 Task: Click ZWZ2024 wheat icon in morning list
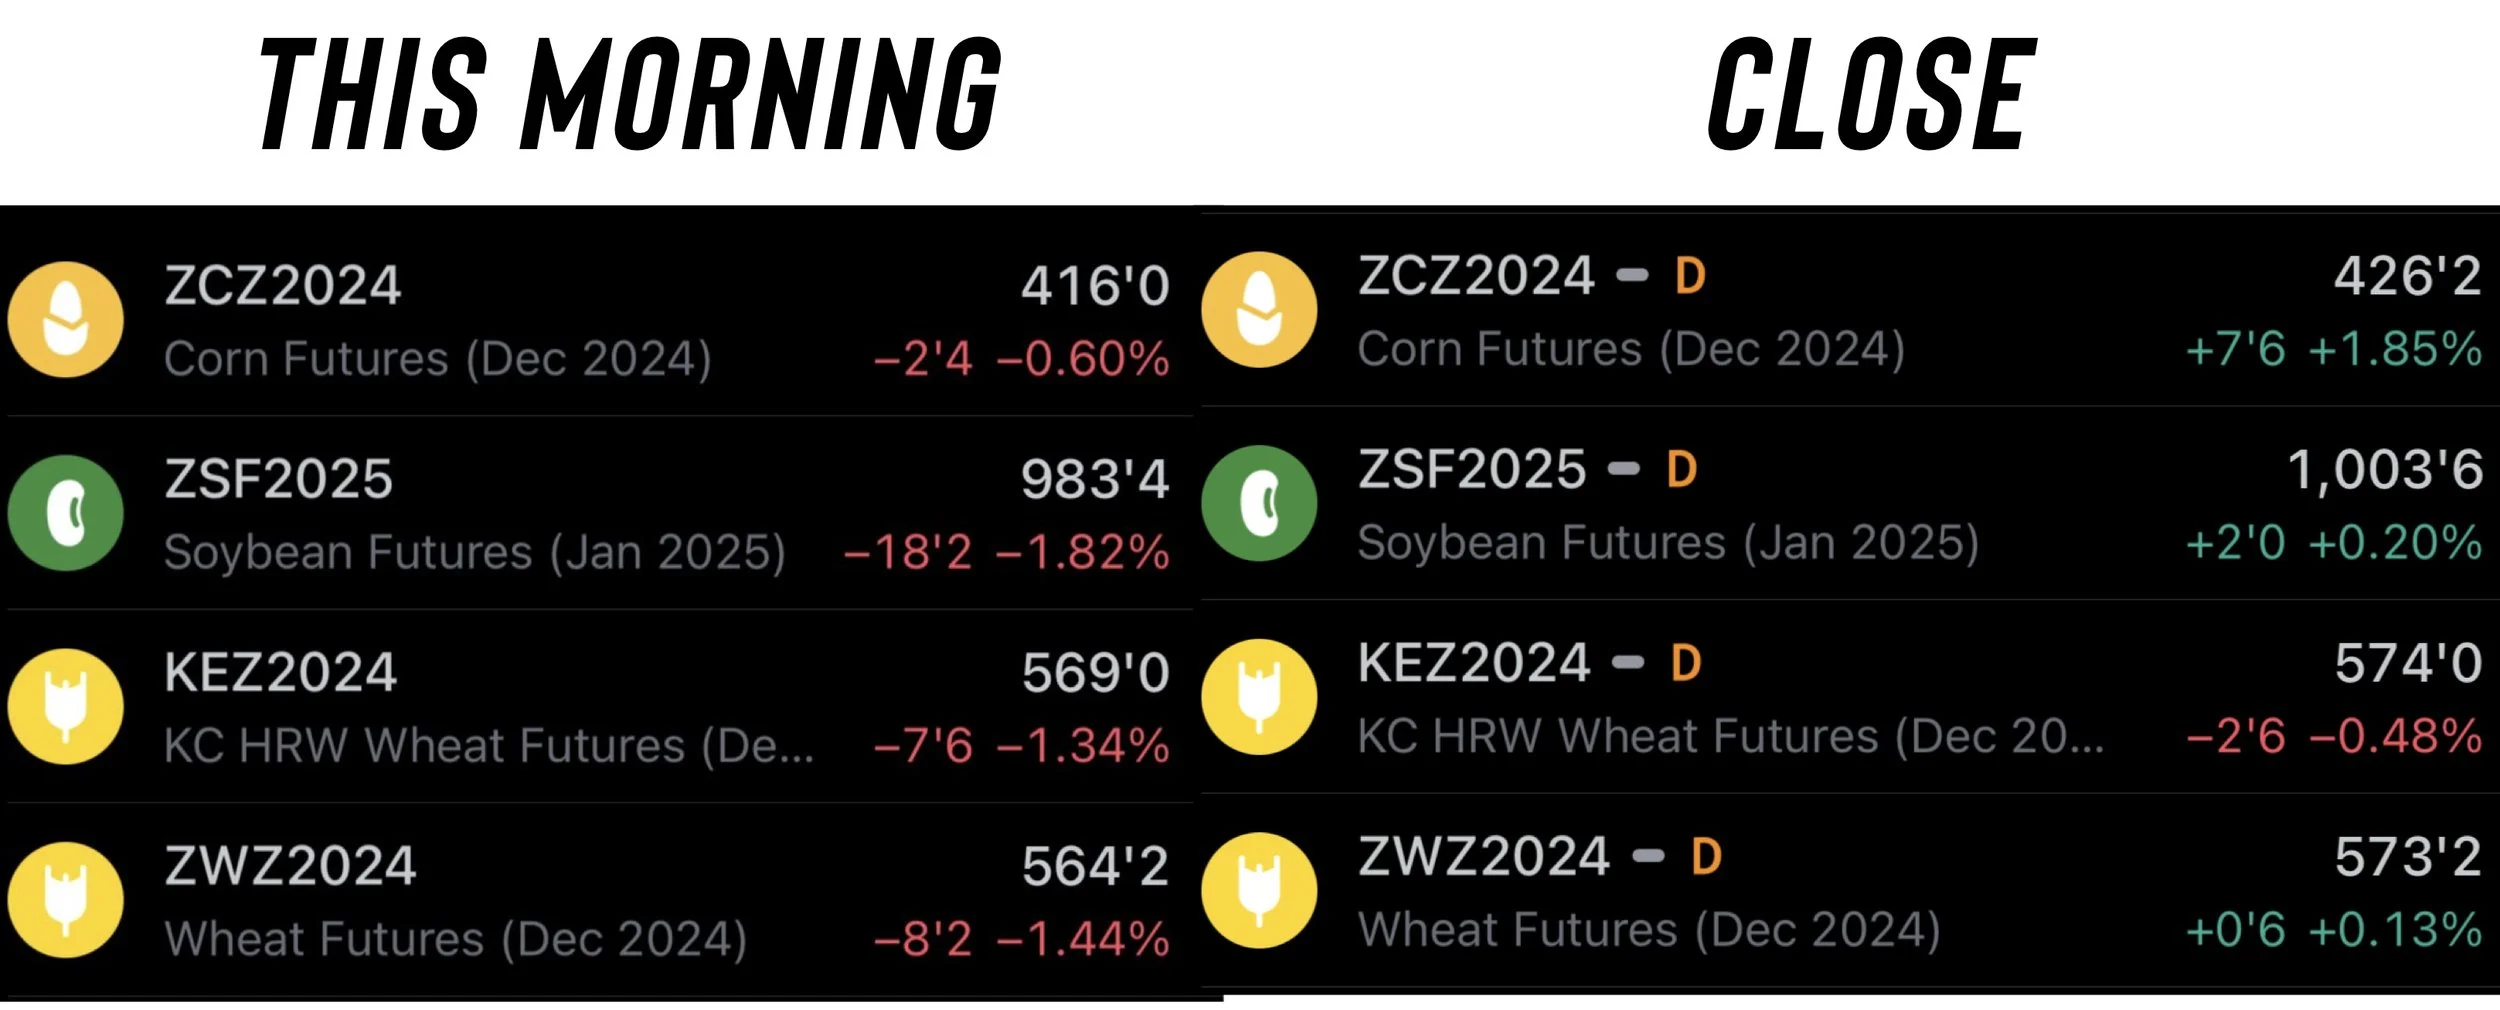[66, 900]
